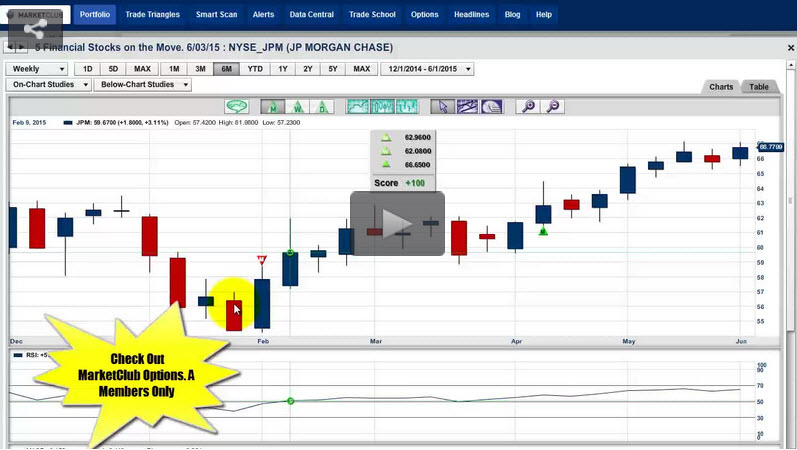Click the 62.0800 triangle value
This screenshot has height=450, width=797.
pos(418,151)
